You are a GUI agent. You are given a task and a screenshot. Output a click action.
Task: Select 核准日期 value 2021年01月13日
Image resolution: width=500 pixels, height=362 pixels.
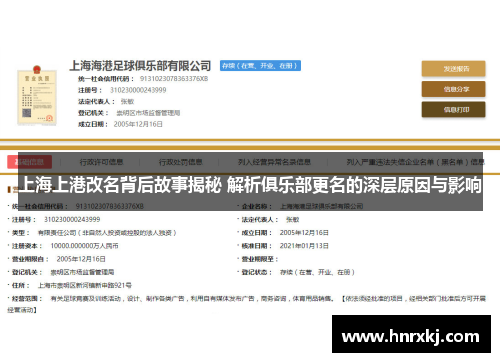304,246
